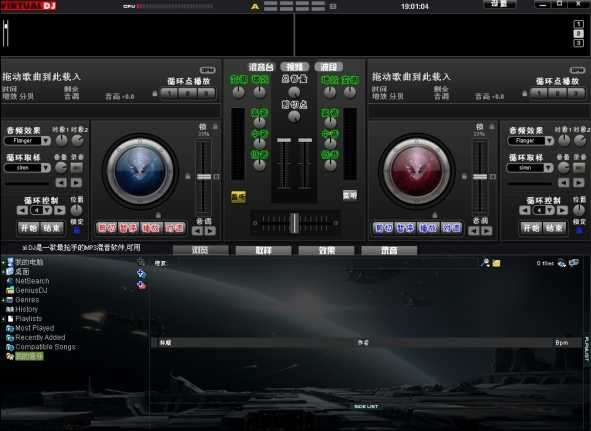Image resolution: width=591 pixels, height=431 pixels.
Task: Click the pink virtual folder icon beside tree
Action: pyautogui.click(x=141, y=285)
